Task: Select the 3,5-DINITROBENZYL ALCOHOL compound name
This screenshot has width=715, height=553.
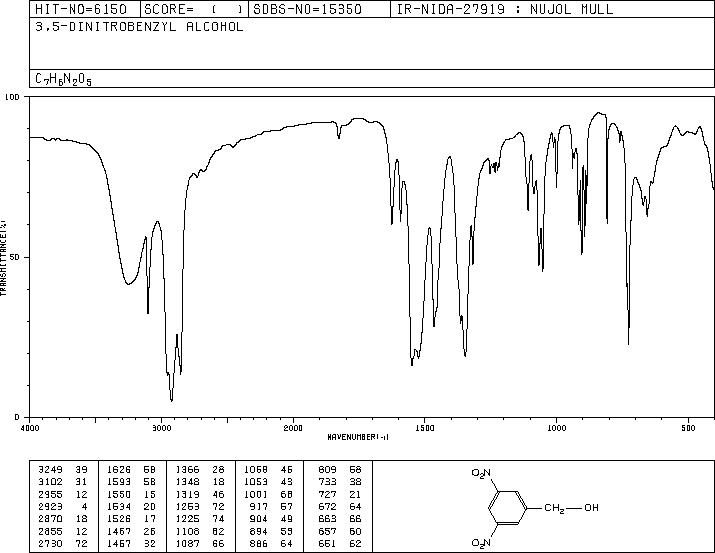Action: [x=139, y=27]
